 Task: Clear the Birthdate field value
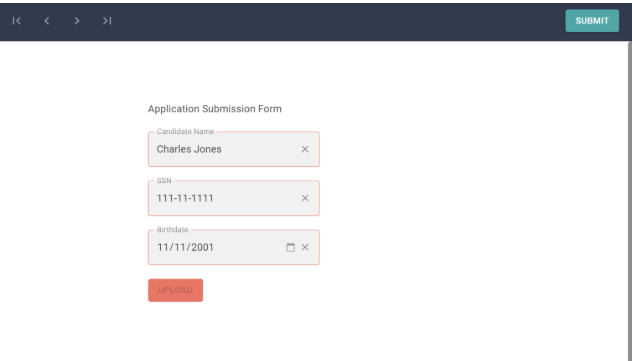click(305, 247)
